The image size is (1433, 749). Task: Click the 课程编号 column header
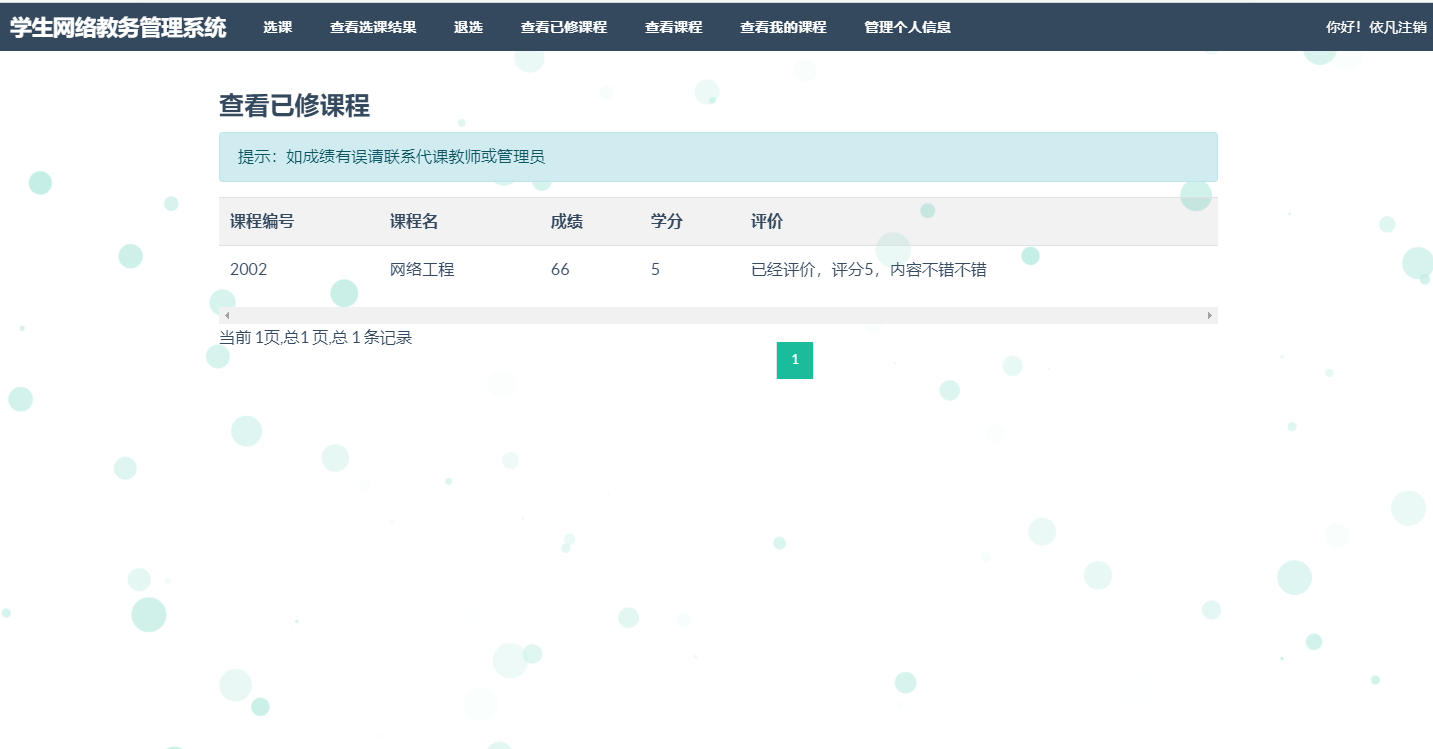(263, 221)
